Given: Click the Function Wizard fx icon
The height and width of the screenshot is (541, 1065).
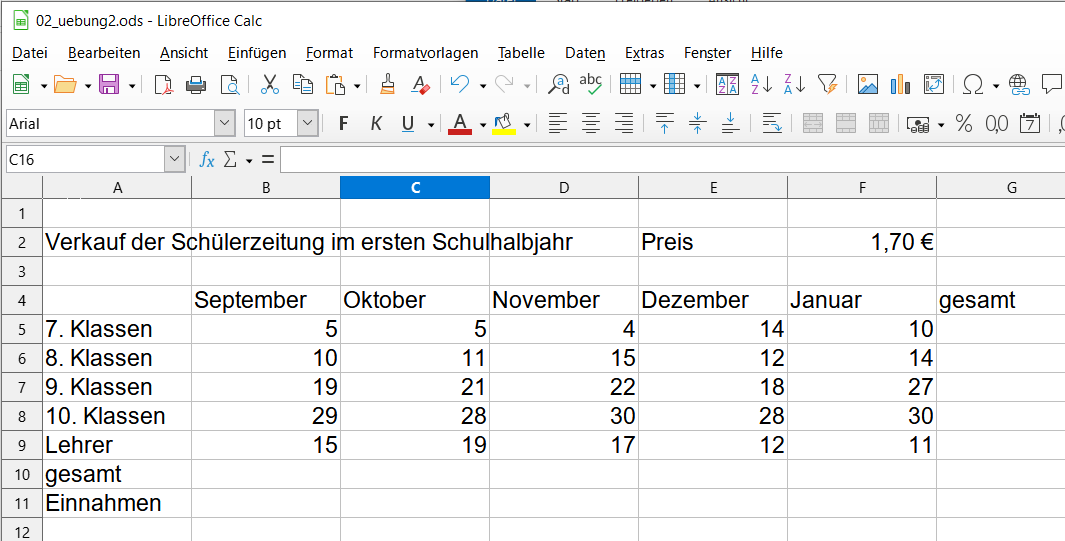Looking at the screenshot, I should pyautogui.click(x=206, y=159).
